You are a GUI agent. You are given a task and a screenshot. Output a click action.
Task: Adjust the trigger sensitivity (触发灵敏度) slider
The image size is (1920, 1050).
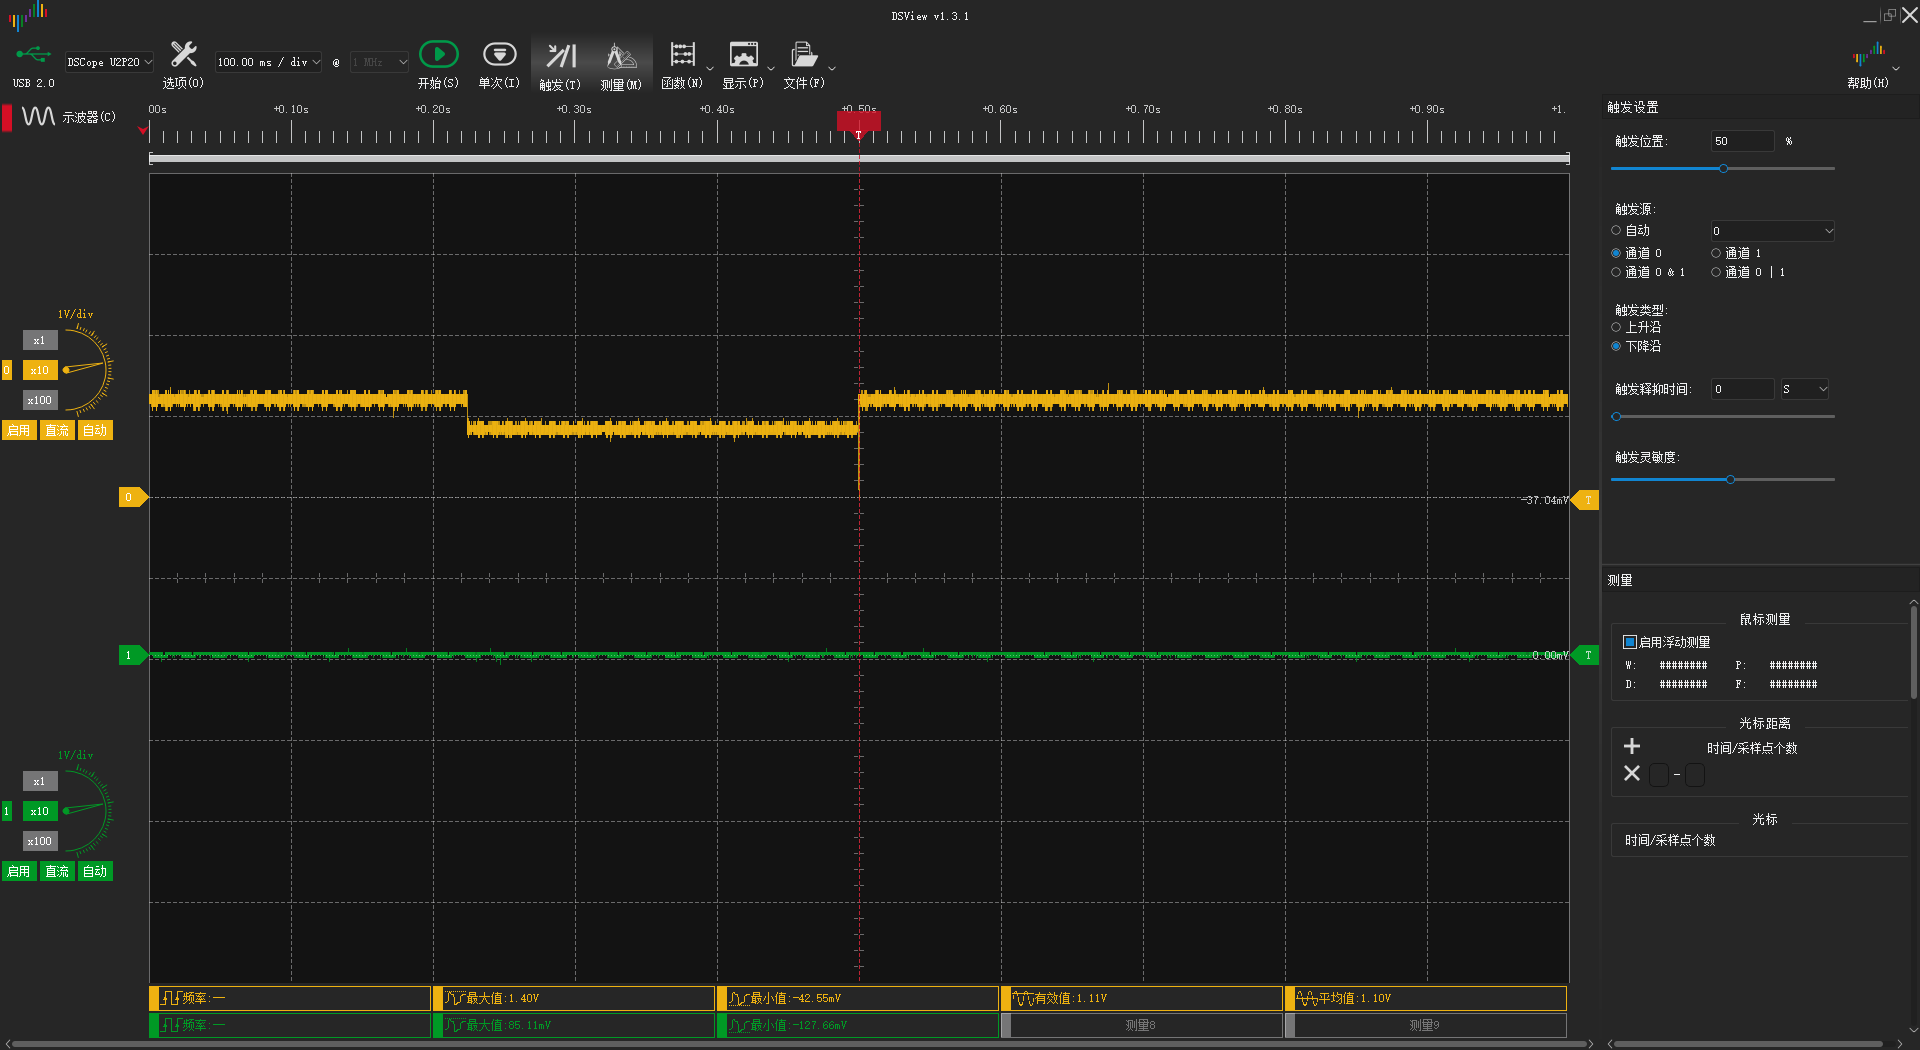[1730, 480]
